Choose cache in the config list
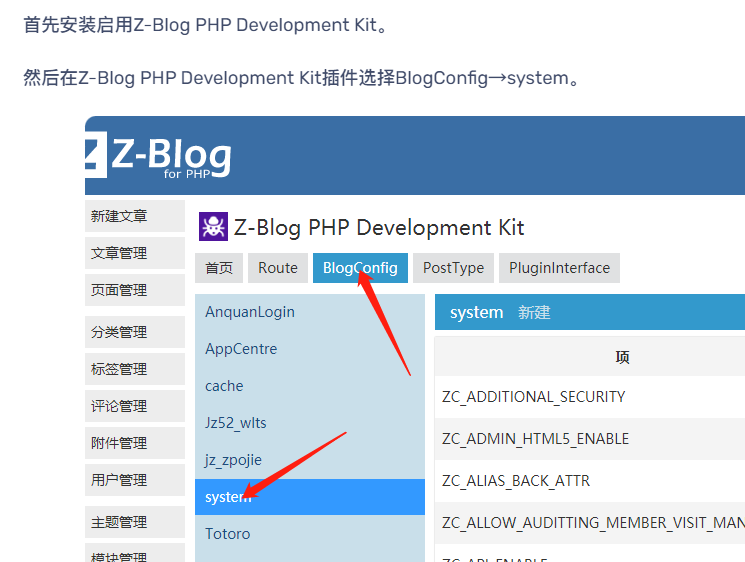 [310, 386]
